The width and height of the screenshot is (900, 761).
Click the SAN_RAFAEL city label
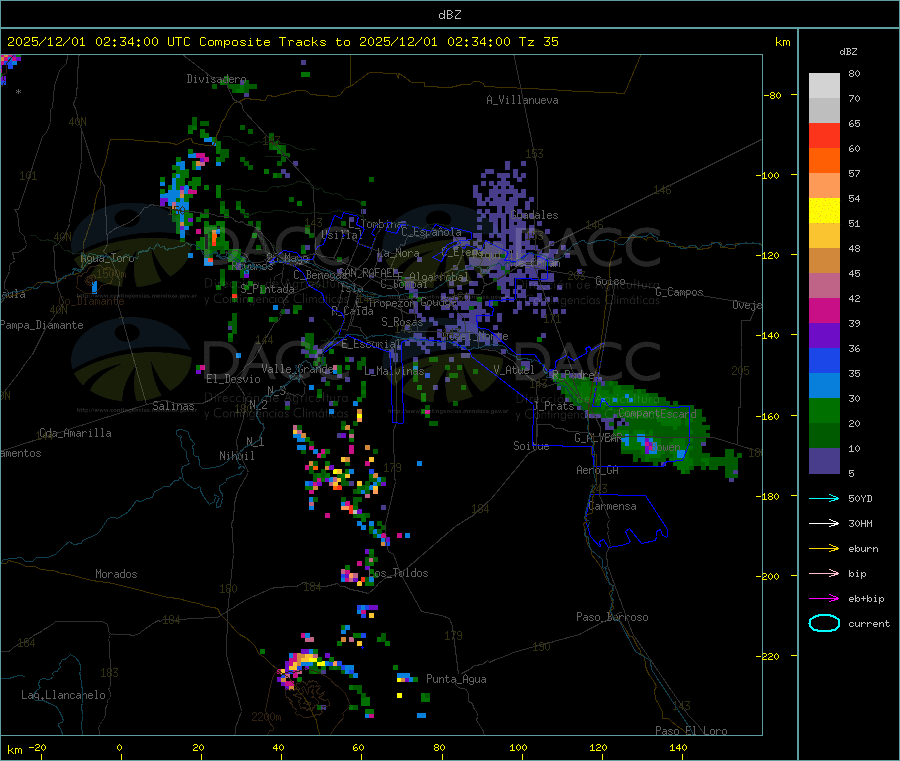pyautogui.click(x=367, y=273)
